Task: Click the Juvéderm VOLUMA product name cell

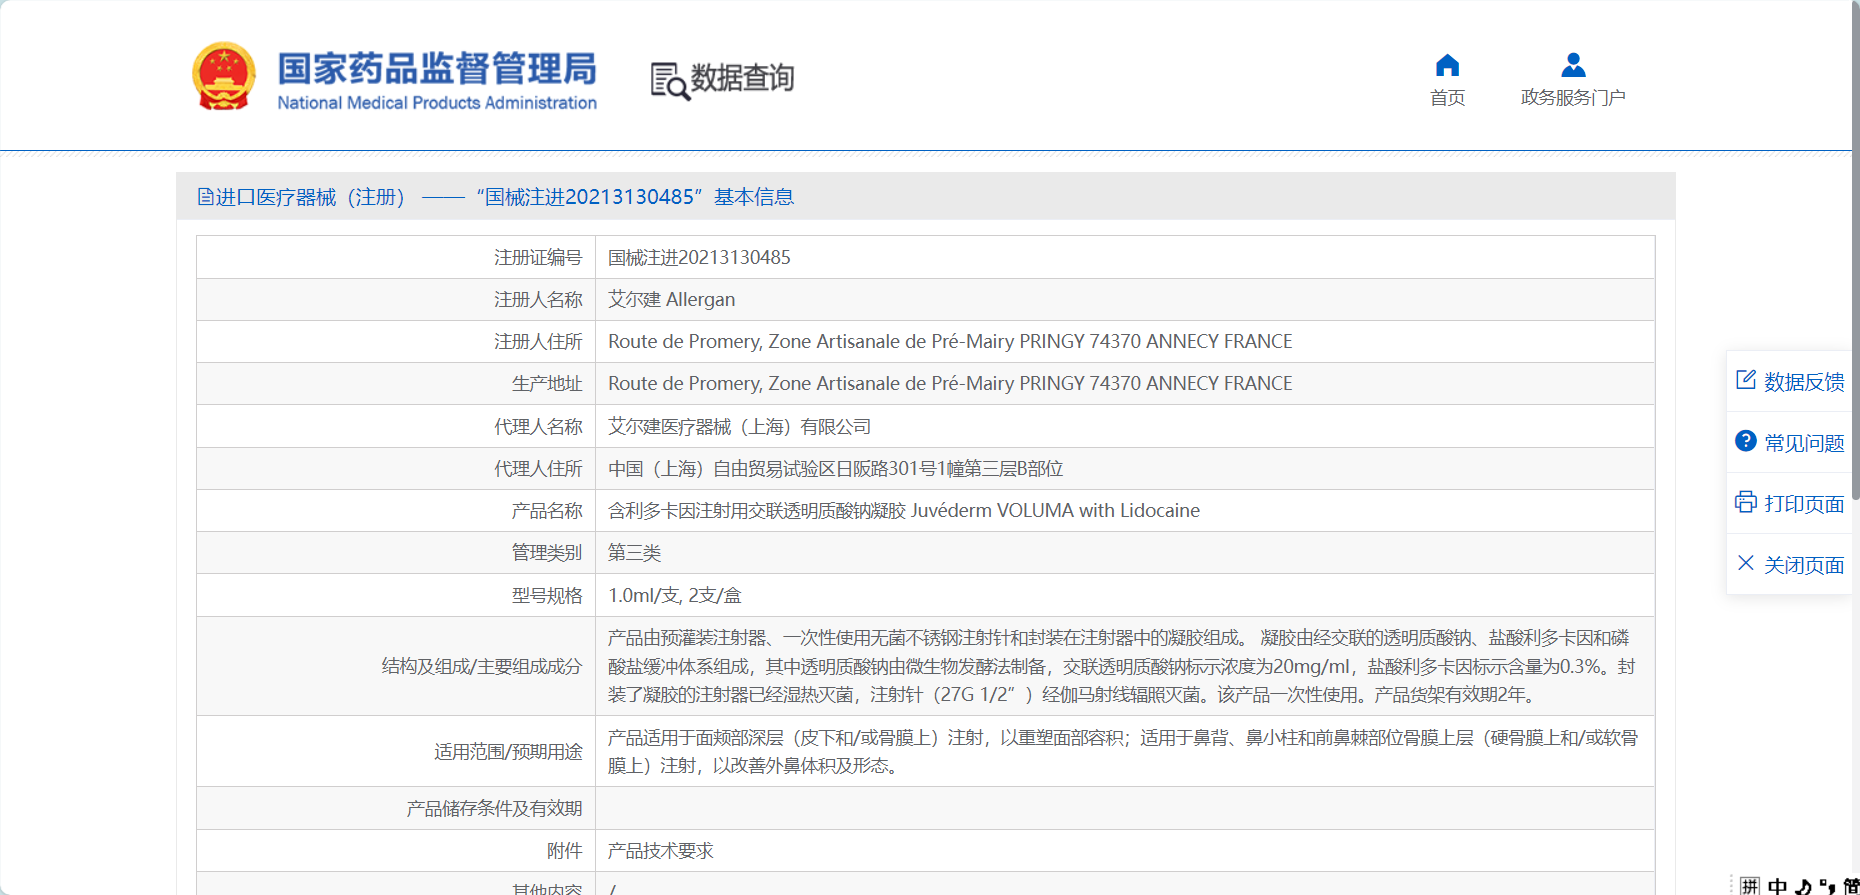Action: [903, 511]
